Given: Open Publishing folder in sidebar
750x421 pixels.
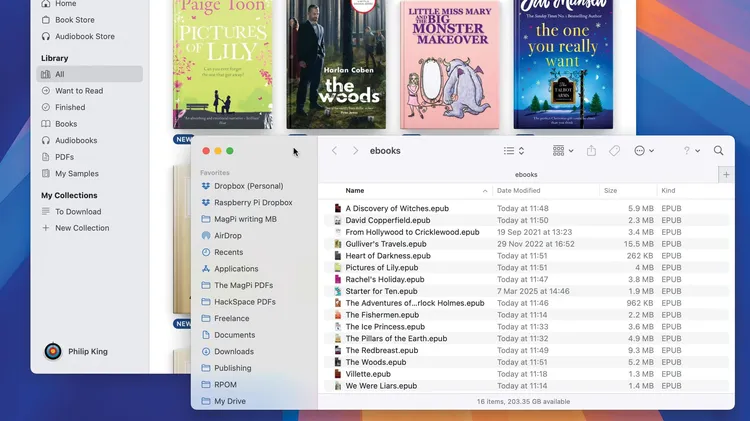Looking at the screenshot, I should (226, 368).
